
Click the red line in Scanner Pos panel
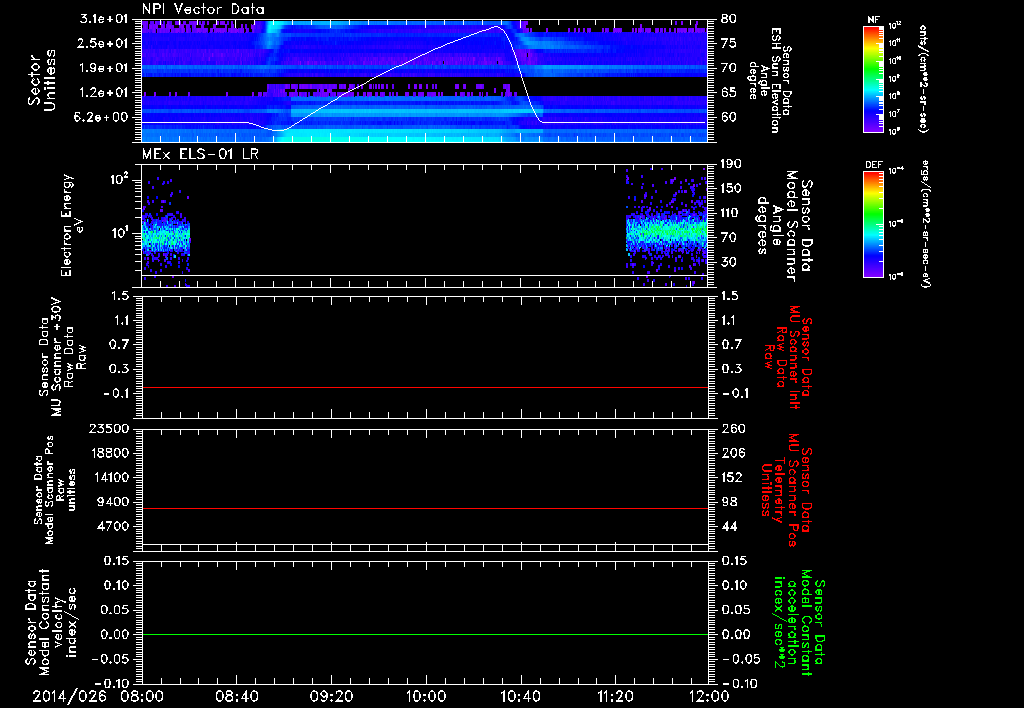(x=425, y=508)
